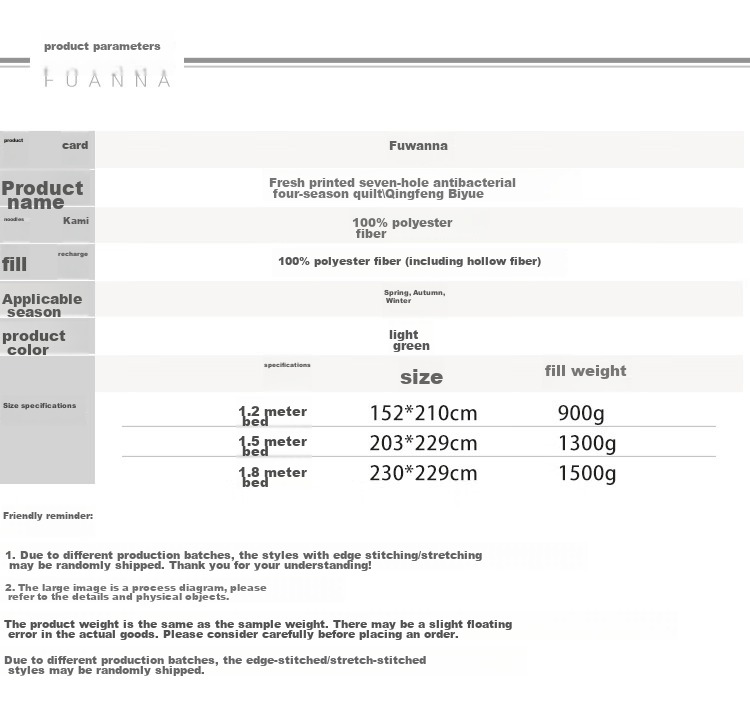Click the 'Size specifications' label
This screenshot has height=701, width=750.
(39, 405)
